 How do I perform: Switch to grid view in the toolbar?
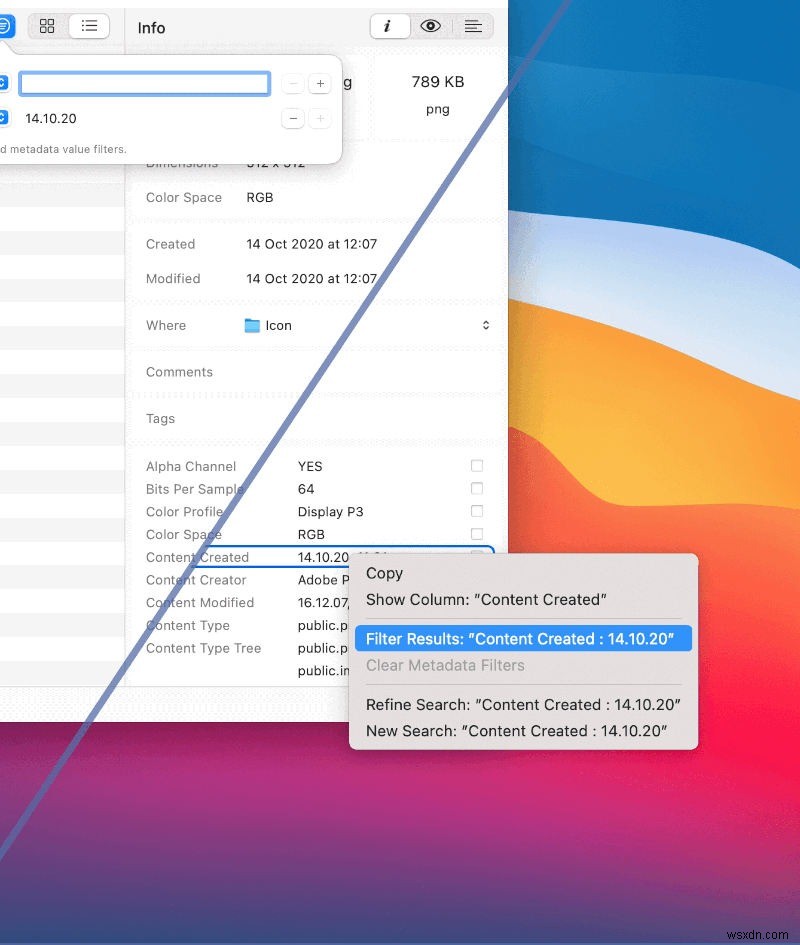click(46, 27)
